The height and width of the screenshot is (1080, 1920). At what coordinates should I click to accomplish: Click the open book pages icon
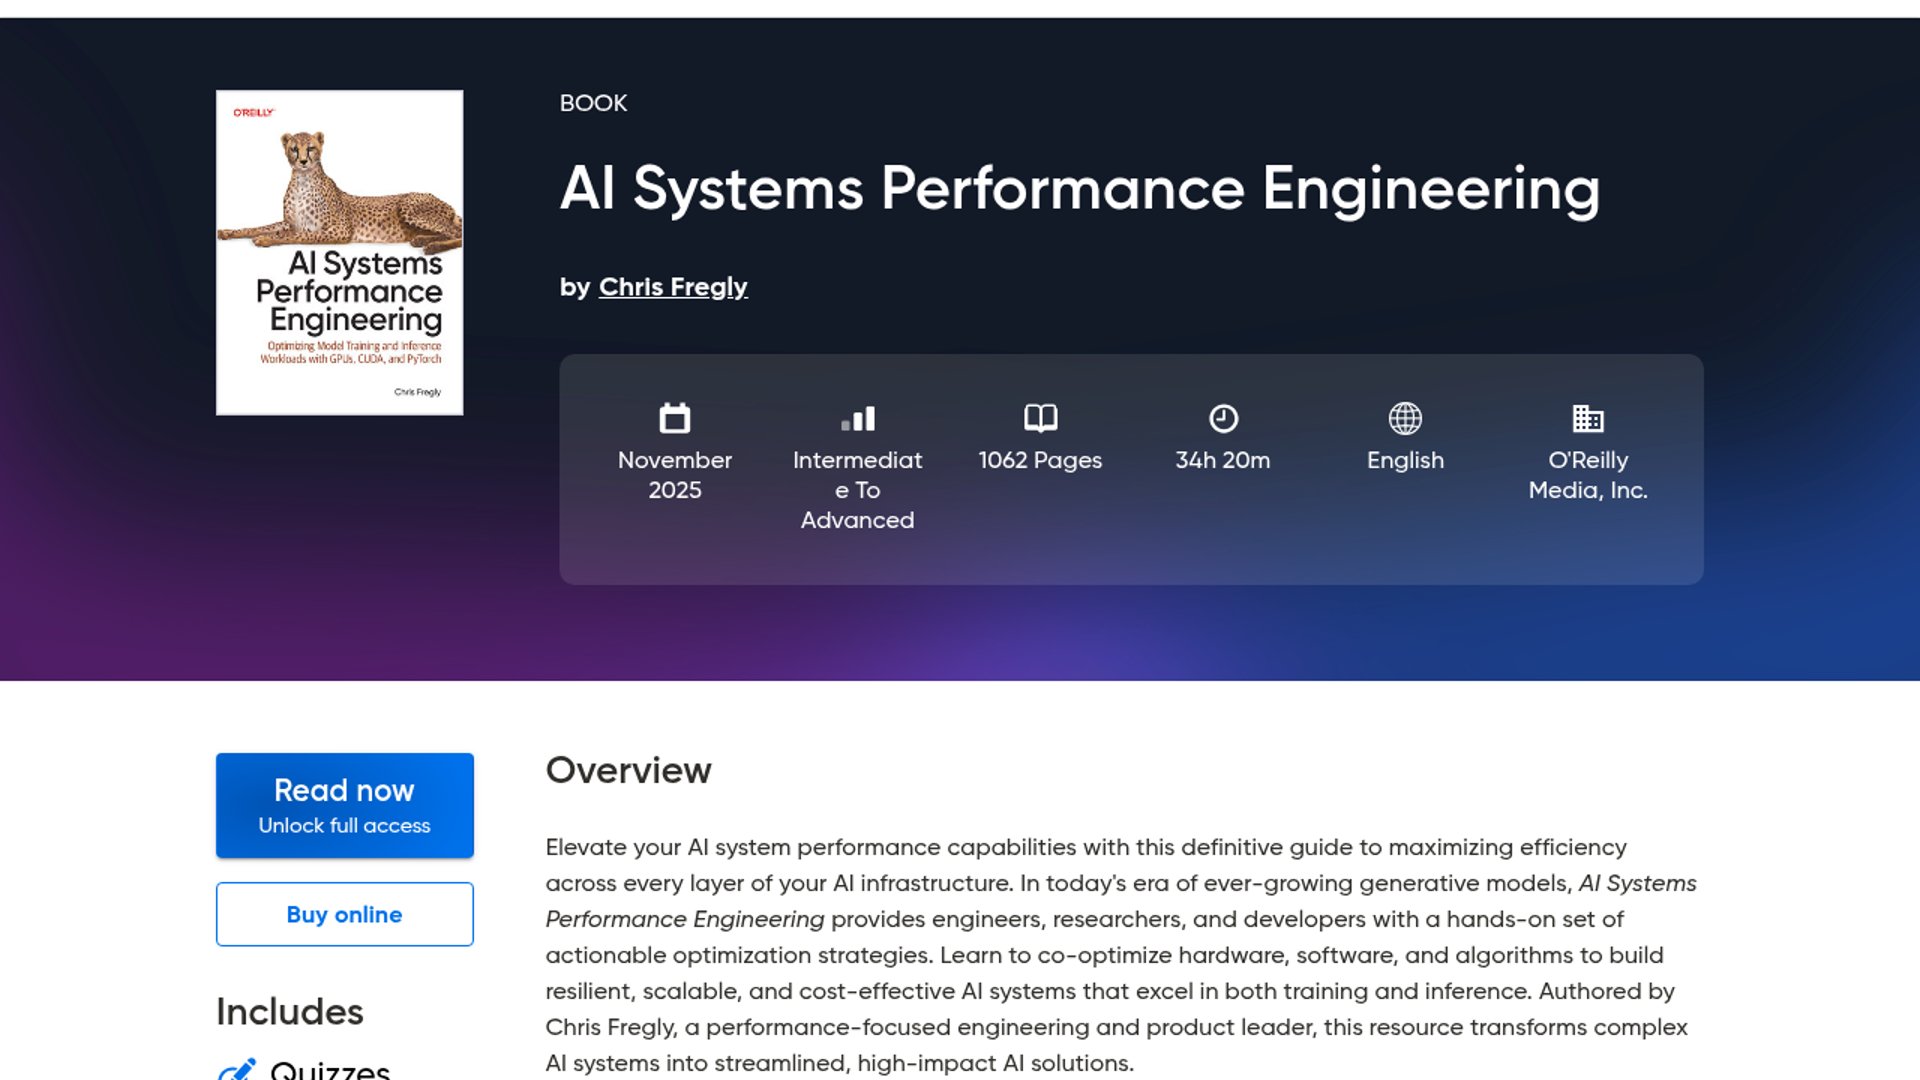click(x=1040, y=418)
